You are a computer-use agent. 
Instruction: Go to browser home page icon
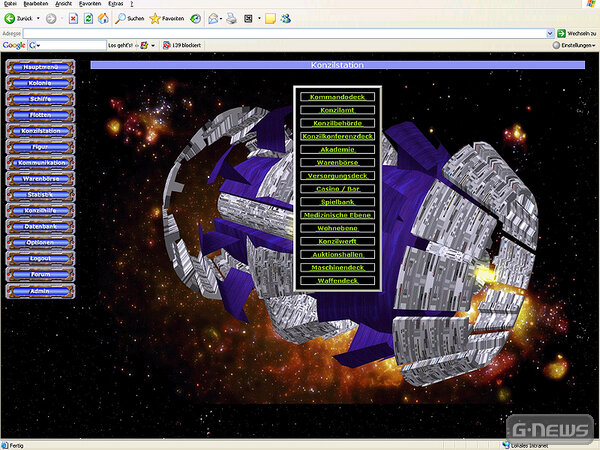tap(103, 18)
